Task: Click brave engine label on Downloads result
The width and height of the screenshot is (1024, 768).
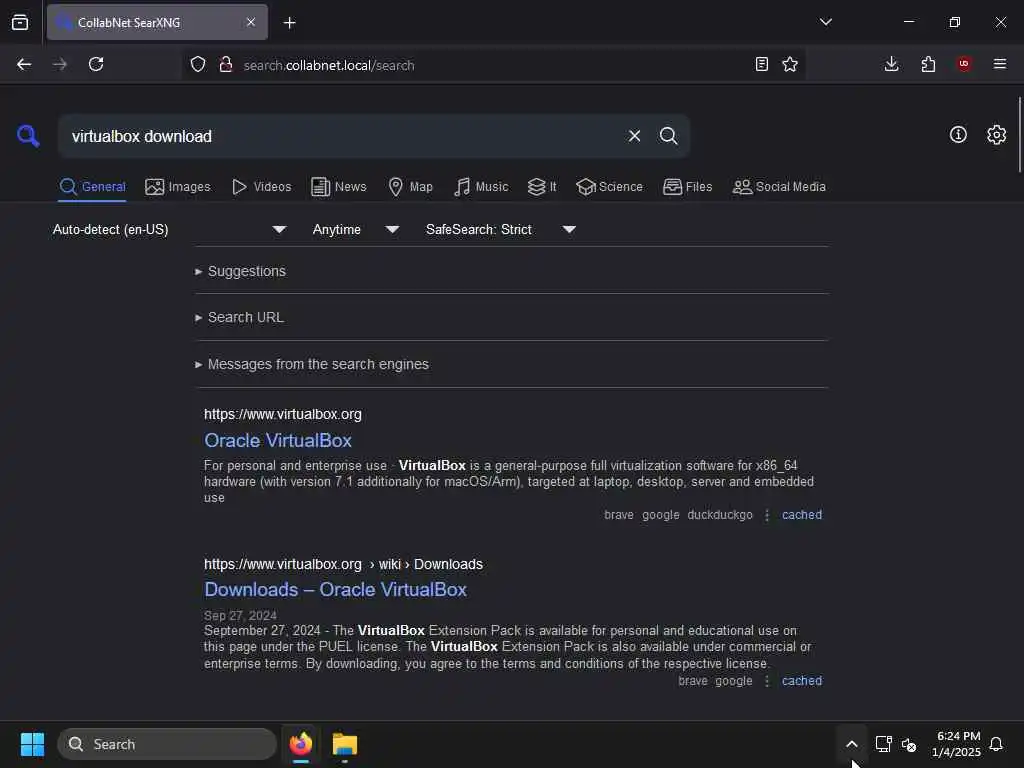Action: (693, 680)
